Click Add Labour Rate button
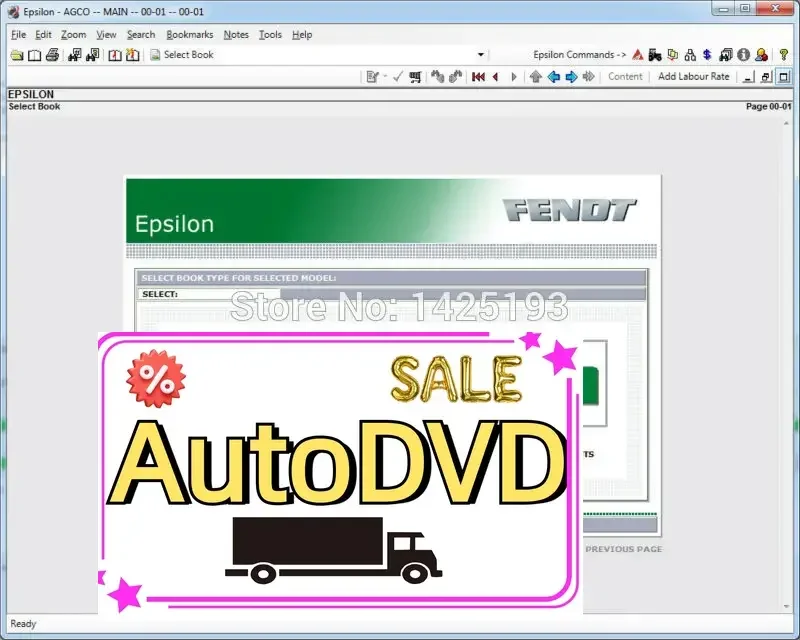800x640 pixels. tap(693, 77)
